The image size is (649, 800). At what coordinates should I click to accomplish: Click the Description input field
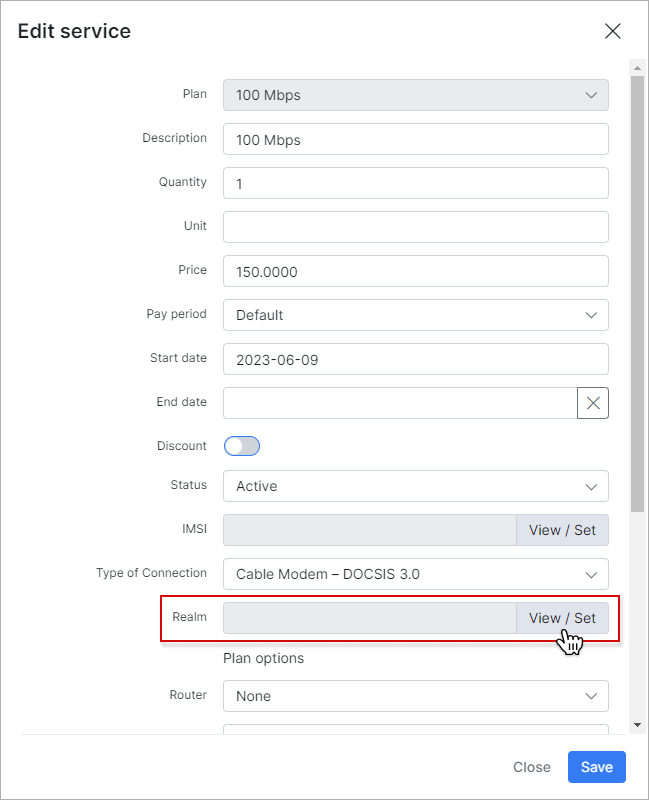(x=415, y=139)
